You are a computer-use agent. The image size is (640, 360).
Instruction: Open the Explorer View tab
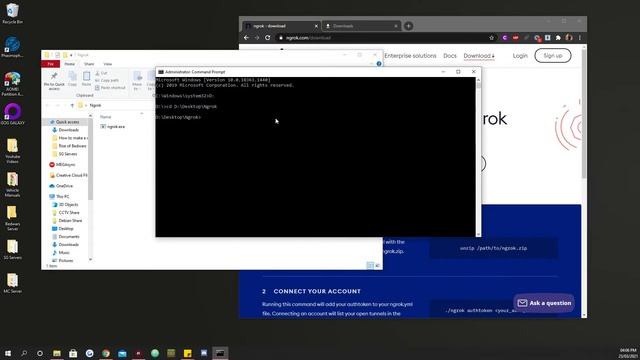(x=107, y=64)
